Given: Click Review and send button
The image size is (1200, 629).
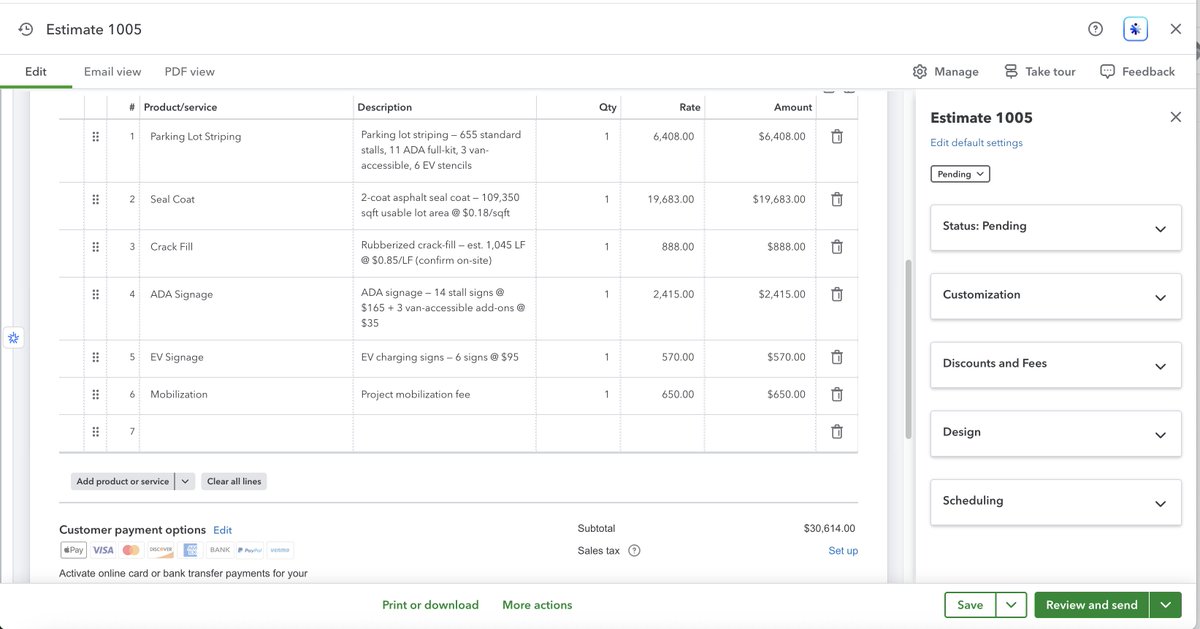Looking at the screenshot, I should pyautogui.click(x=1092, y=605).
